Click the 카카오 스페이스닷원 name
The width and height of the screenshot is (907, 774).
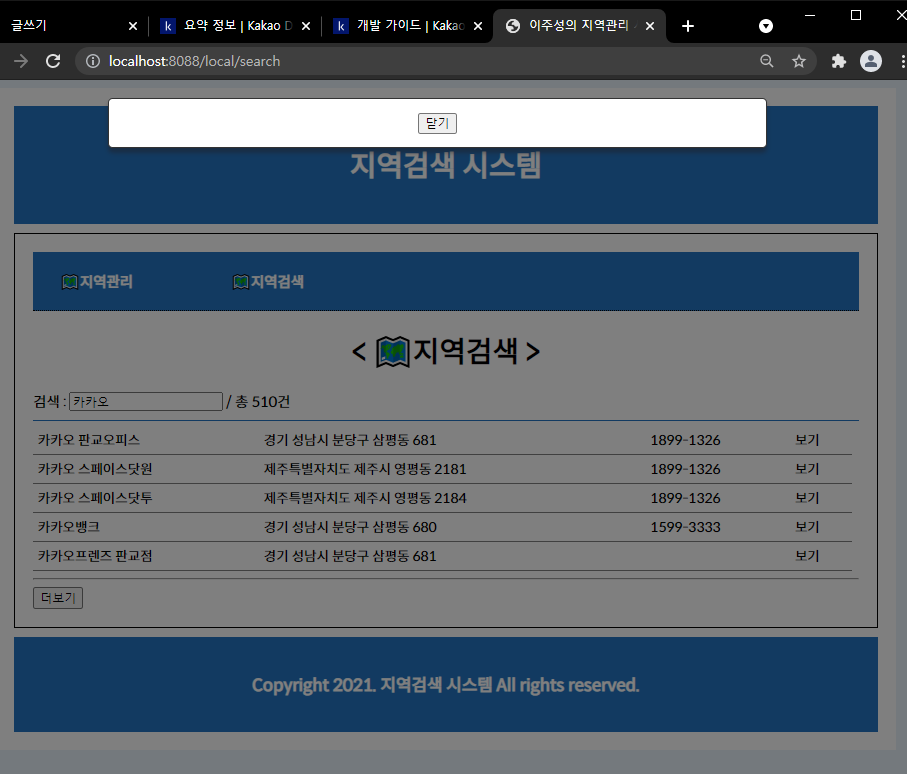pos(95,469)
